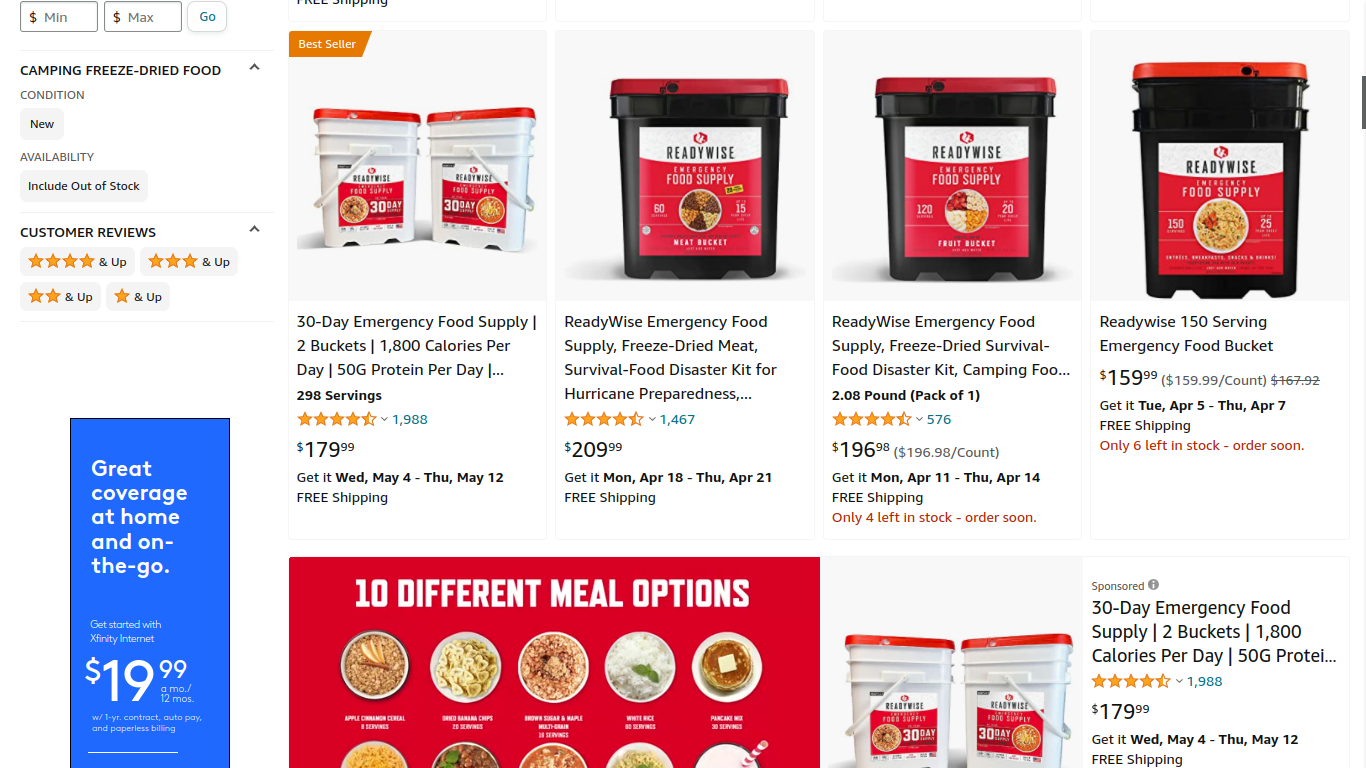Click the Sponsored info icon

pyautogui.click(x=1153, y=585)
